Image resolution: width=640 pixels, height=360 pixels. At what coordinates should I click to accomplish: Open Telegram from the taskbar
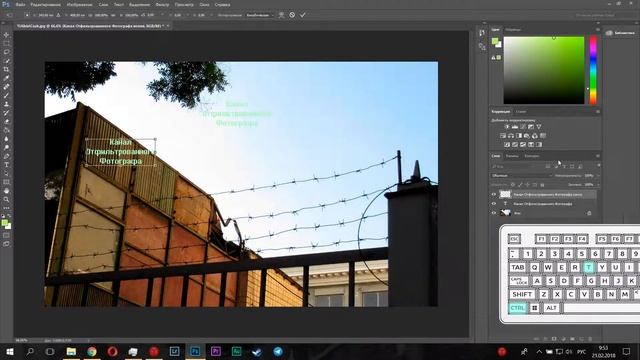(278, 351)
